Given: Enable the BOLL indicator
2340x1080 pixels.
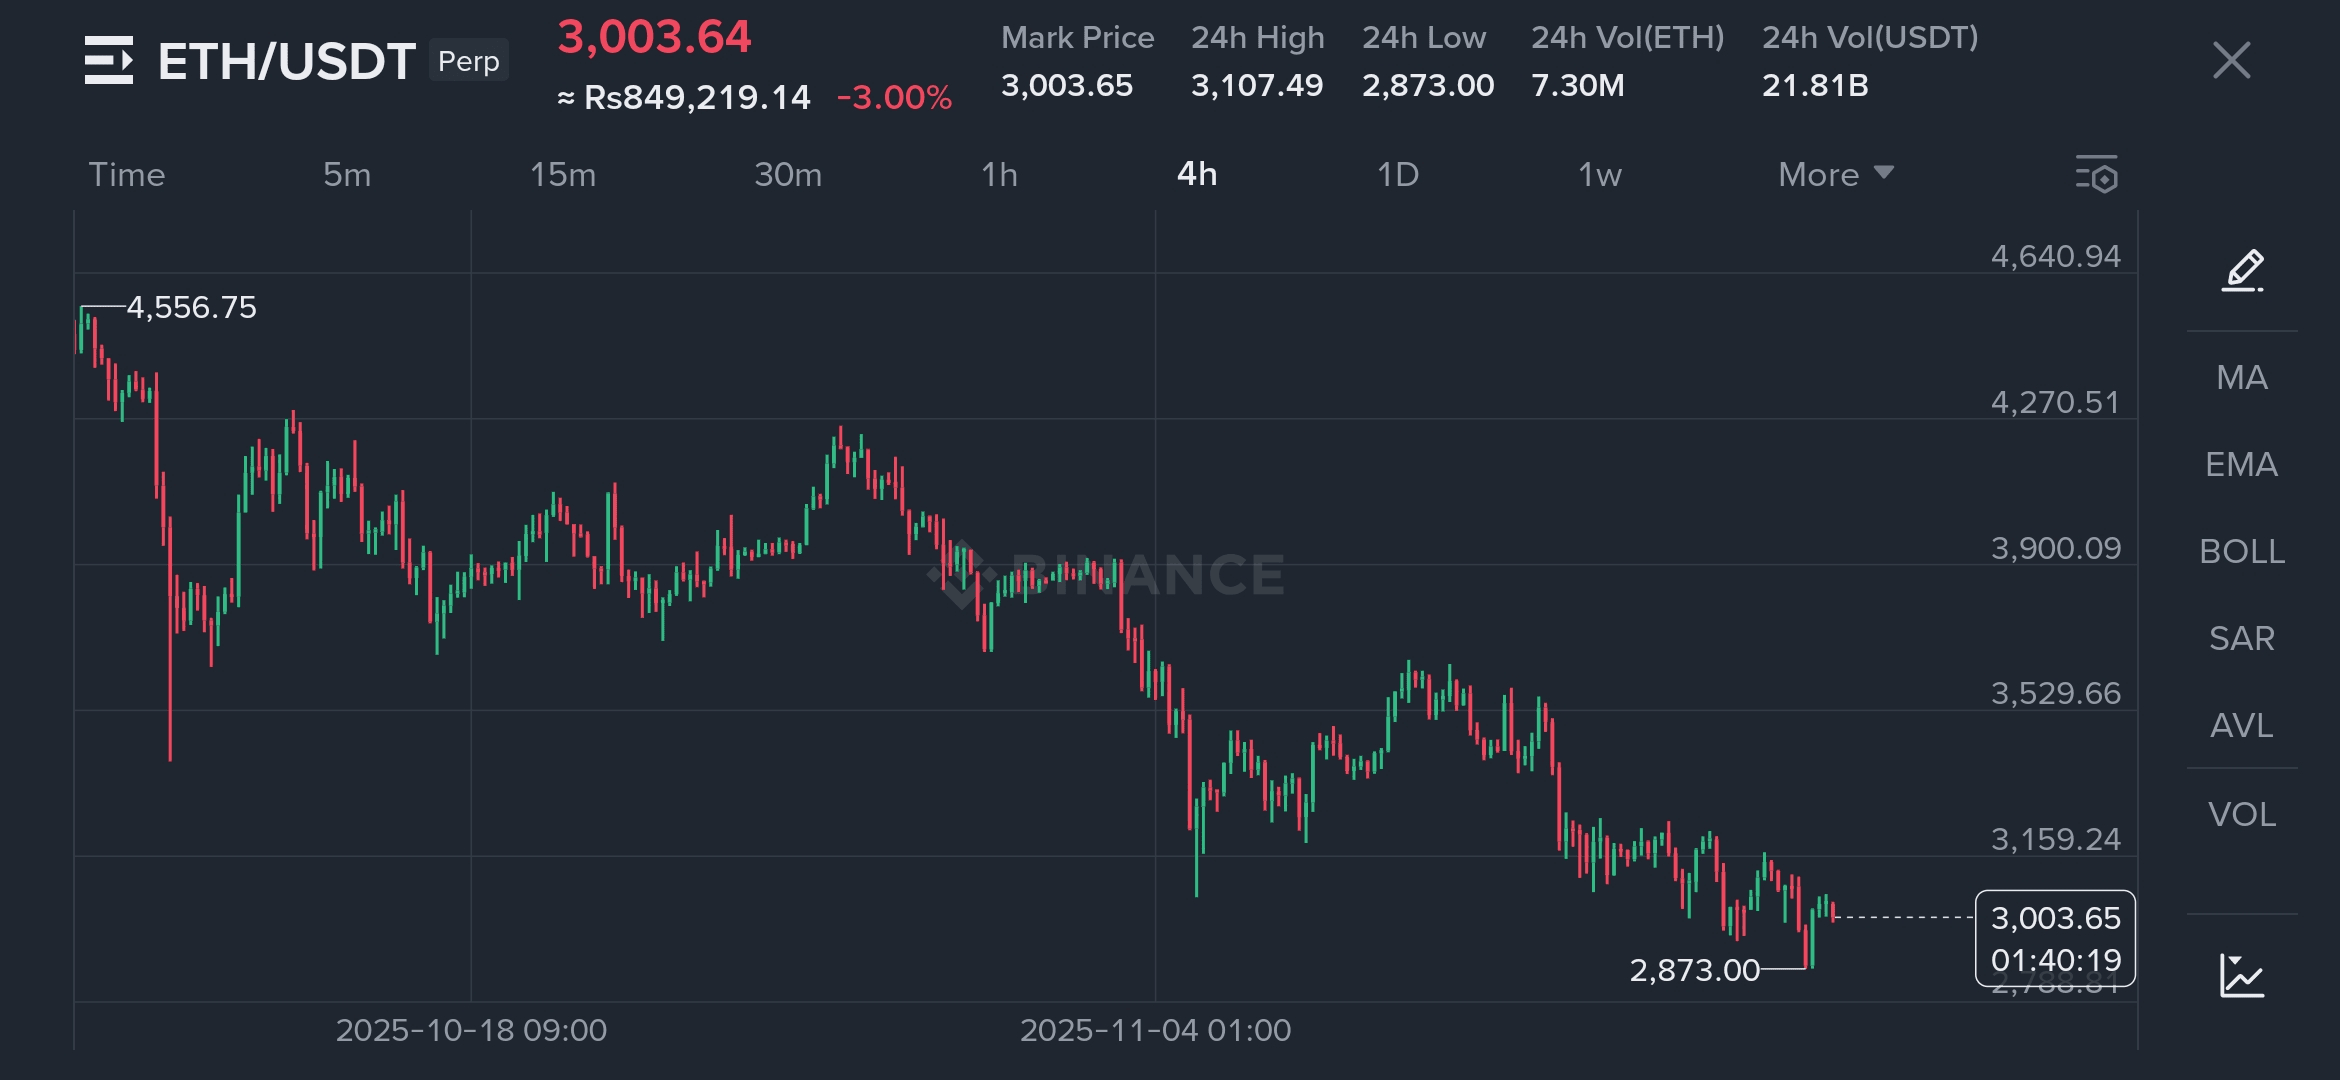Looking at the screenshot, I should [2241, 551].
